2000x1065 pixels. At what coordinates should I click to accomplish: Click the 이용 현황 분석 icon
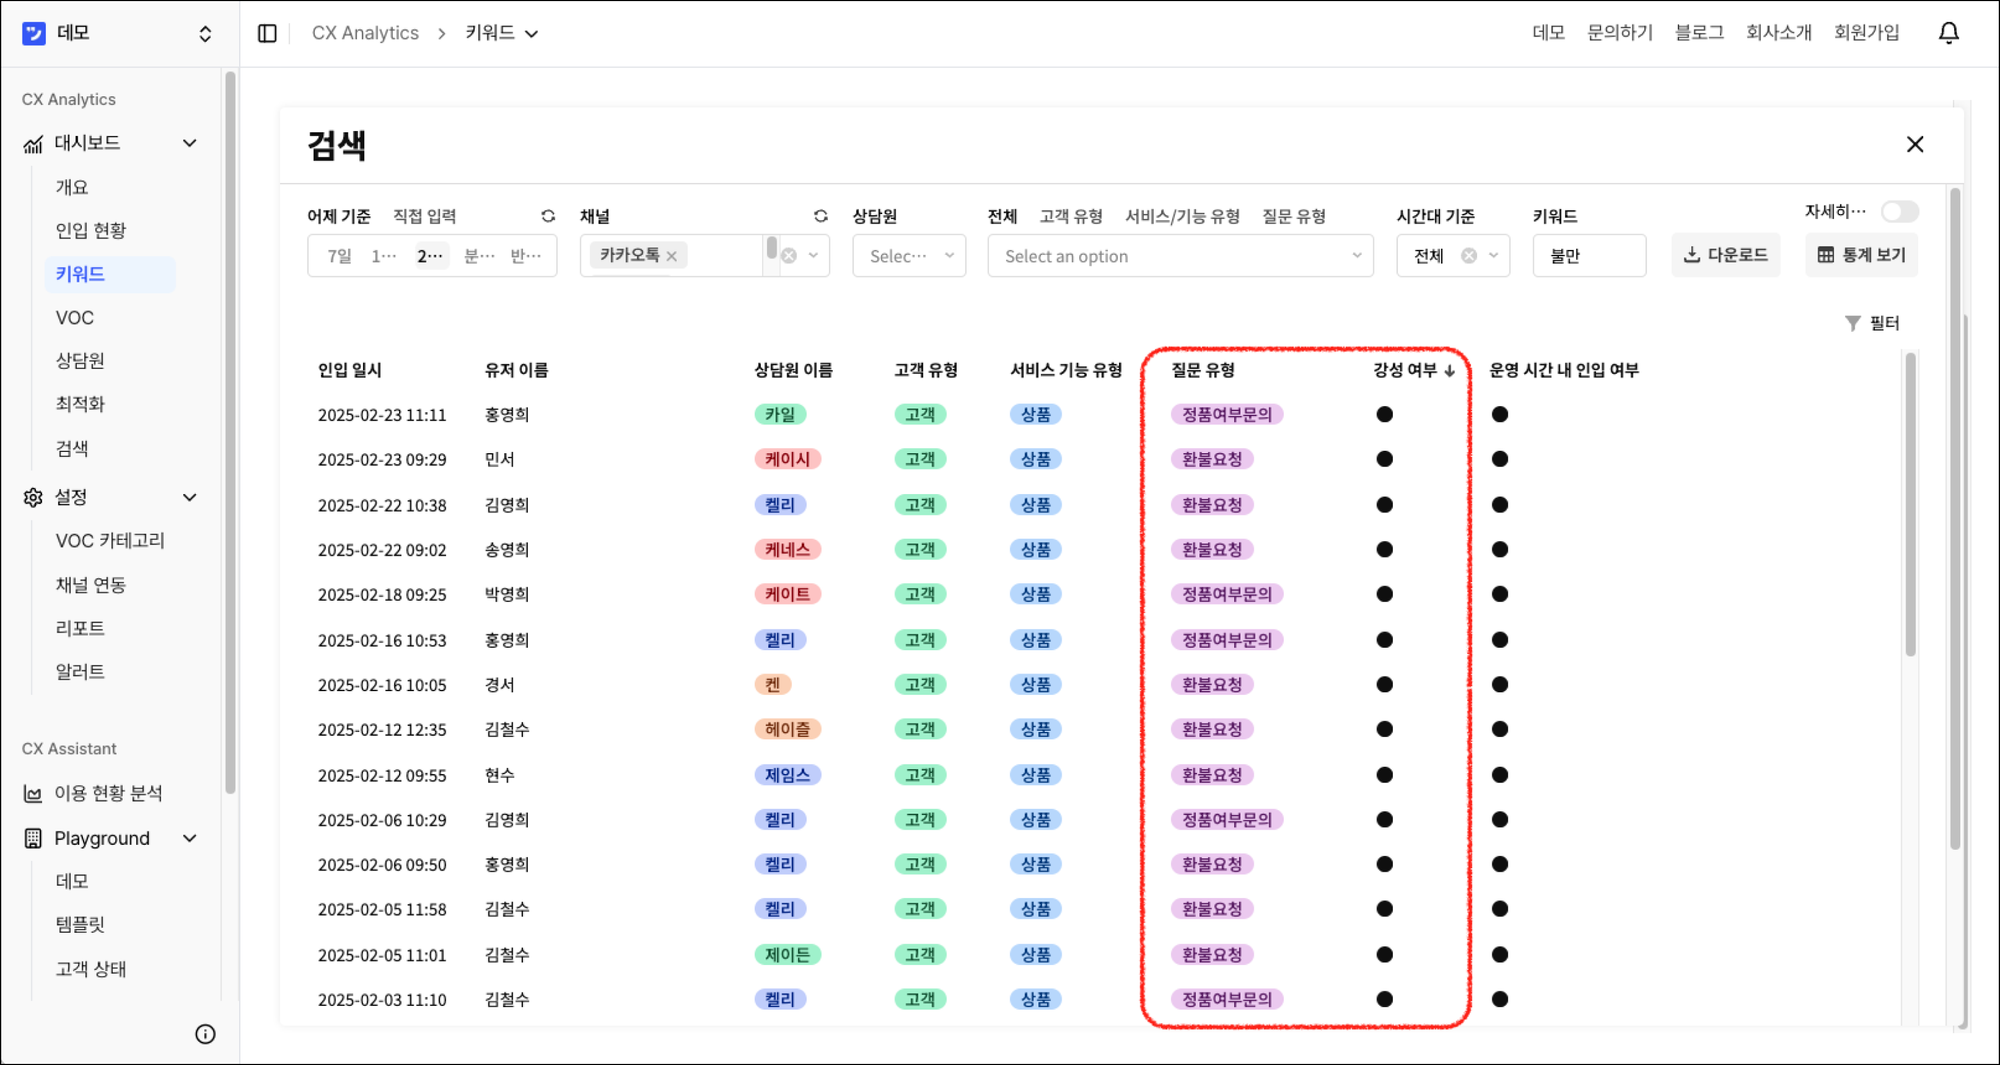[x=31, y=793]
